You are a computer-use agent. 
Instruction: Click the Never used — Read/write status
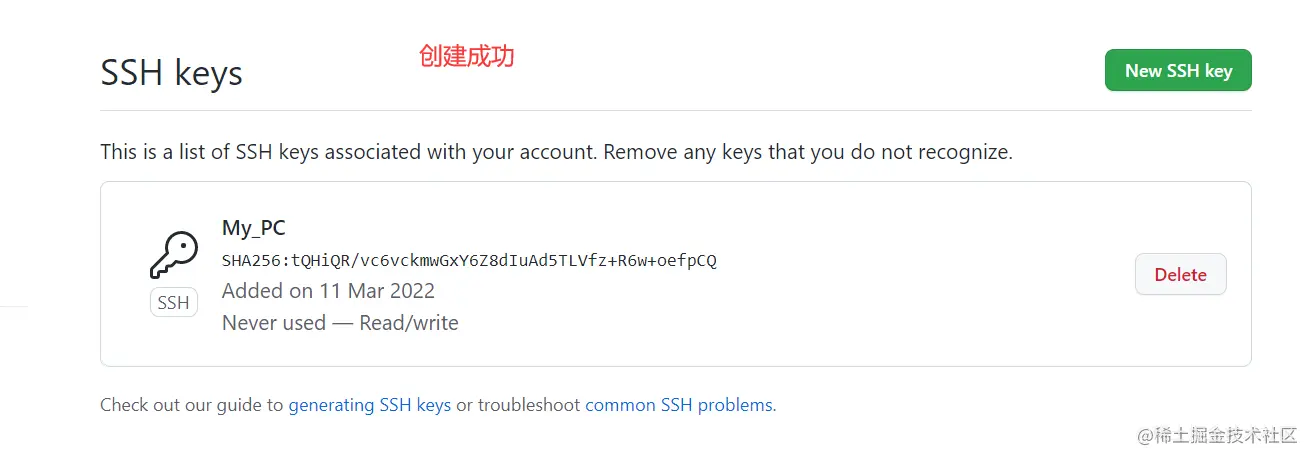[340, 323]
